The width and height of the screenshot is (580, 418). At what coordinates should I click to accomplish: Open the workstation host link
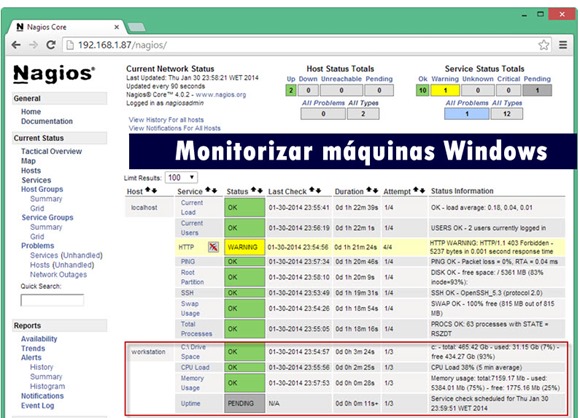point(148,352)
